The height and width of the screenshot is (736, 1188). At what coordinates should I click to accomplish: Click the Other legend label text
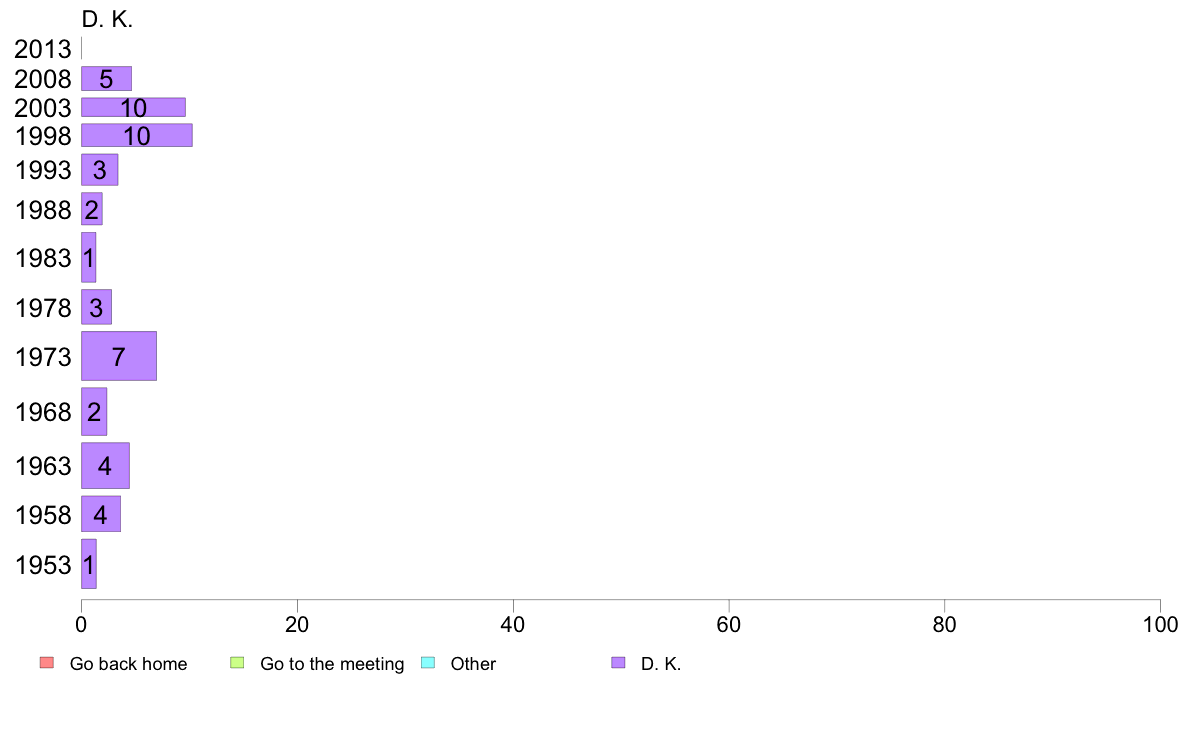click(473, 664)
